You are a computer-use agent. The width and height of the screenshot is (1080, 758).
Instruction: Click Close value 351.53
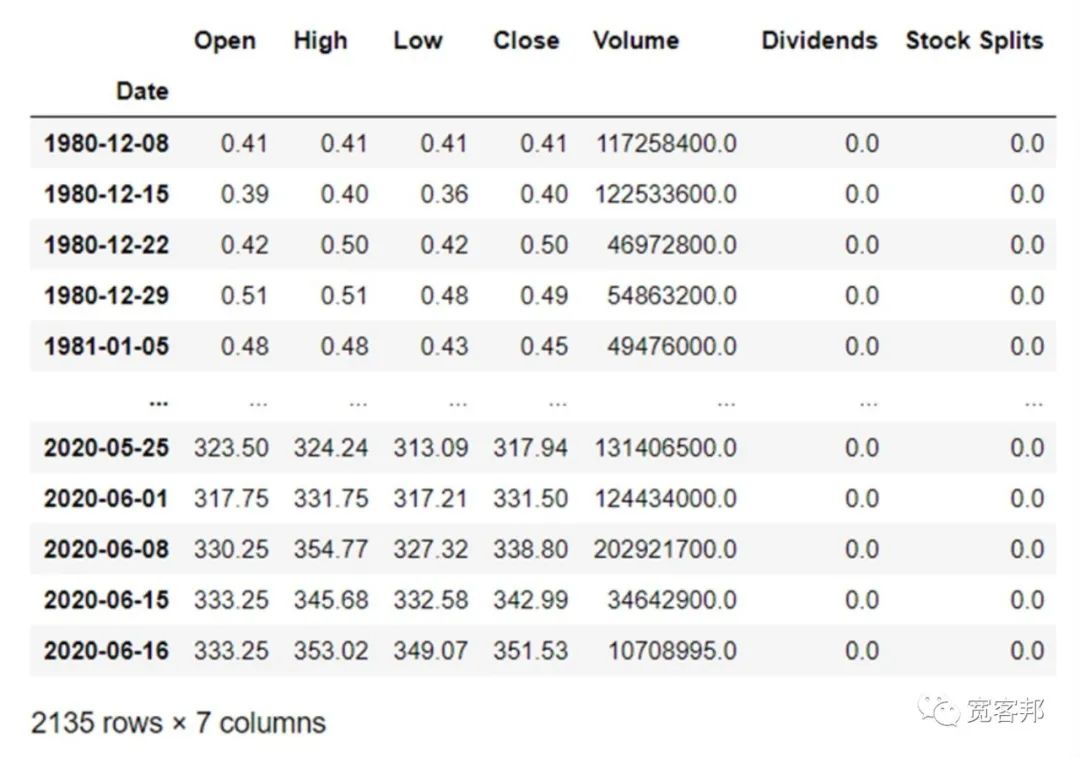coord(530,651)
